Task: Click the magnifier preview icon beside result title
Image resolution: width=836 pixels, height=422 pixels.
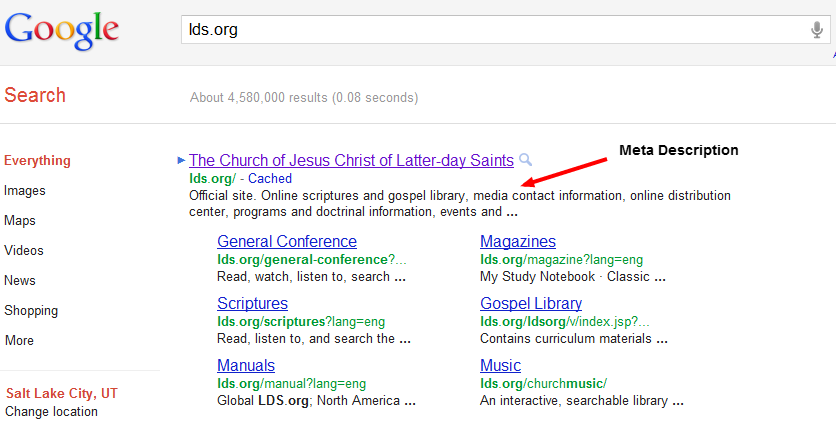Action: coord(526,160)
